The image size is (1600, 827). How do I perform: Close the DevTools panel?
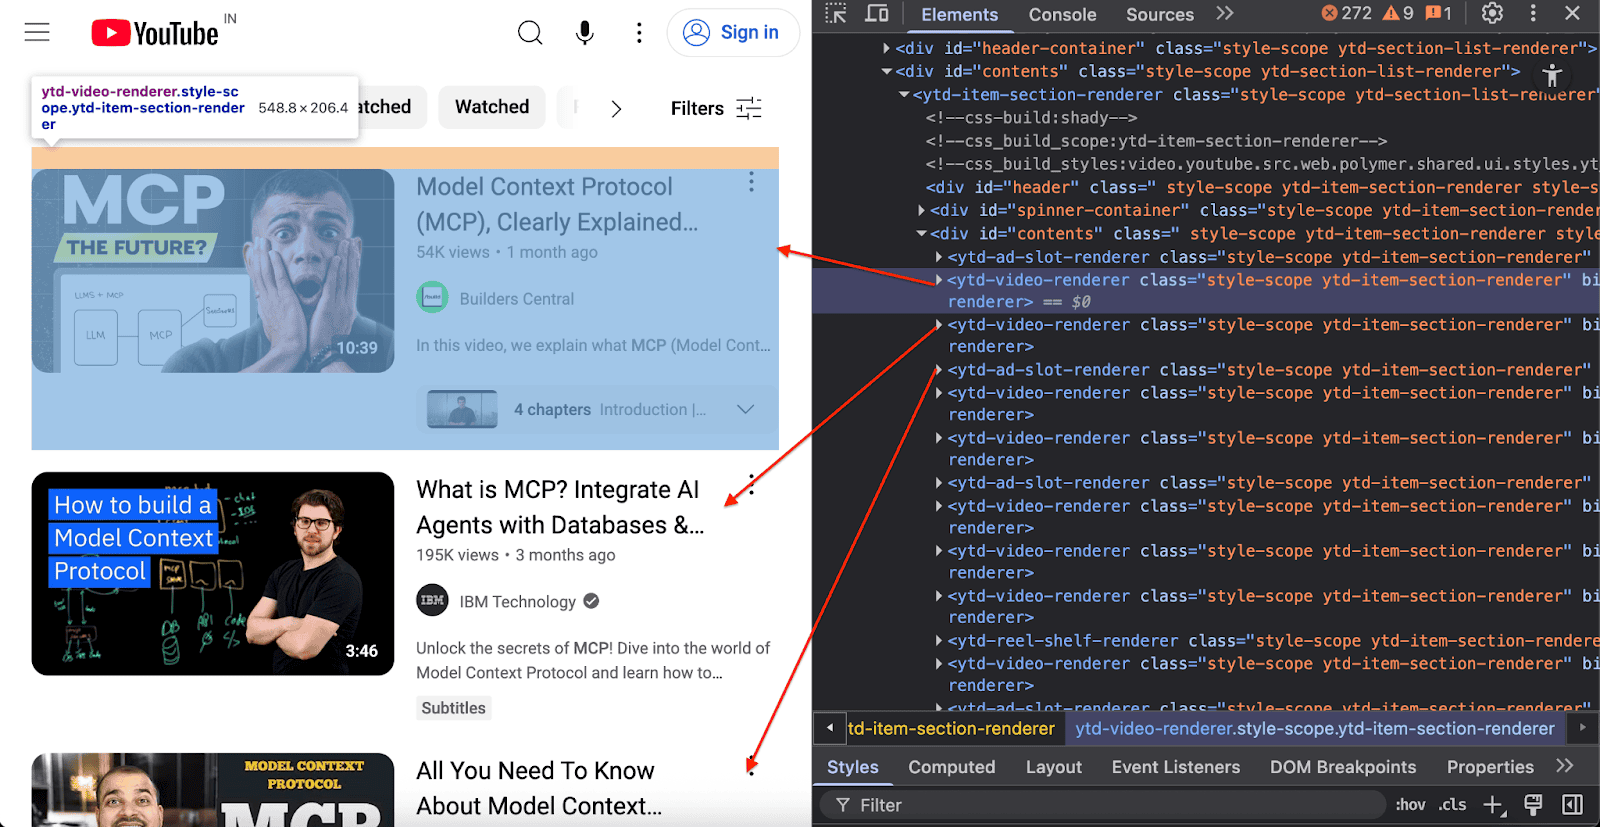[1572, 13]
